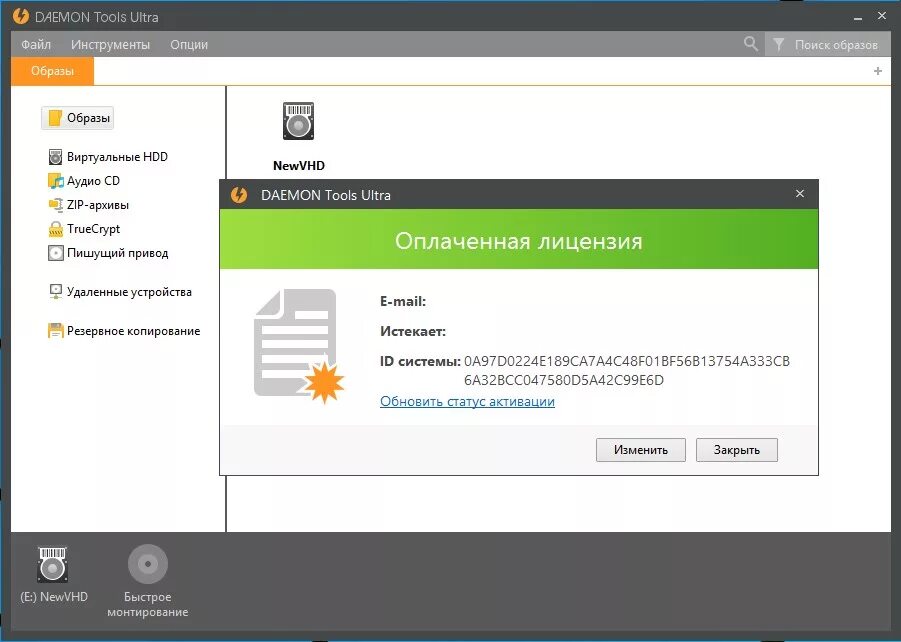Screen dimensions: 901x642
Task: Click the DAEMON Tools logo in main title bar
Action: [x=21, y=16]
